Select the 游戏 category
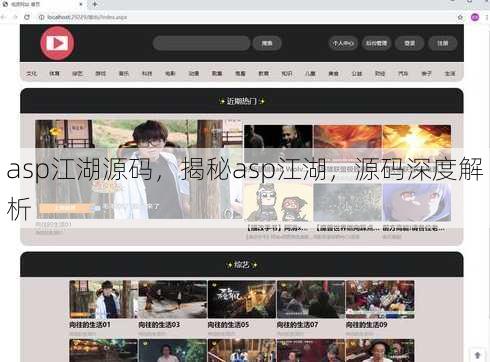490x362 pixels. (101, 73)
